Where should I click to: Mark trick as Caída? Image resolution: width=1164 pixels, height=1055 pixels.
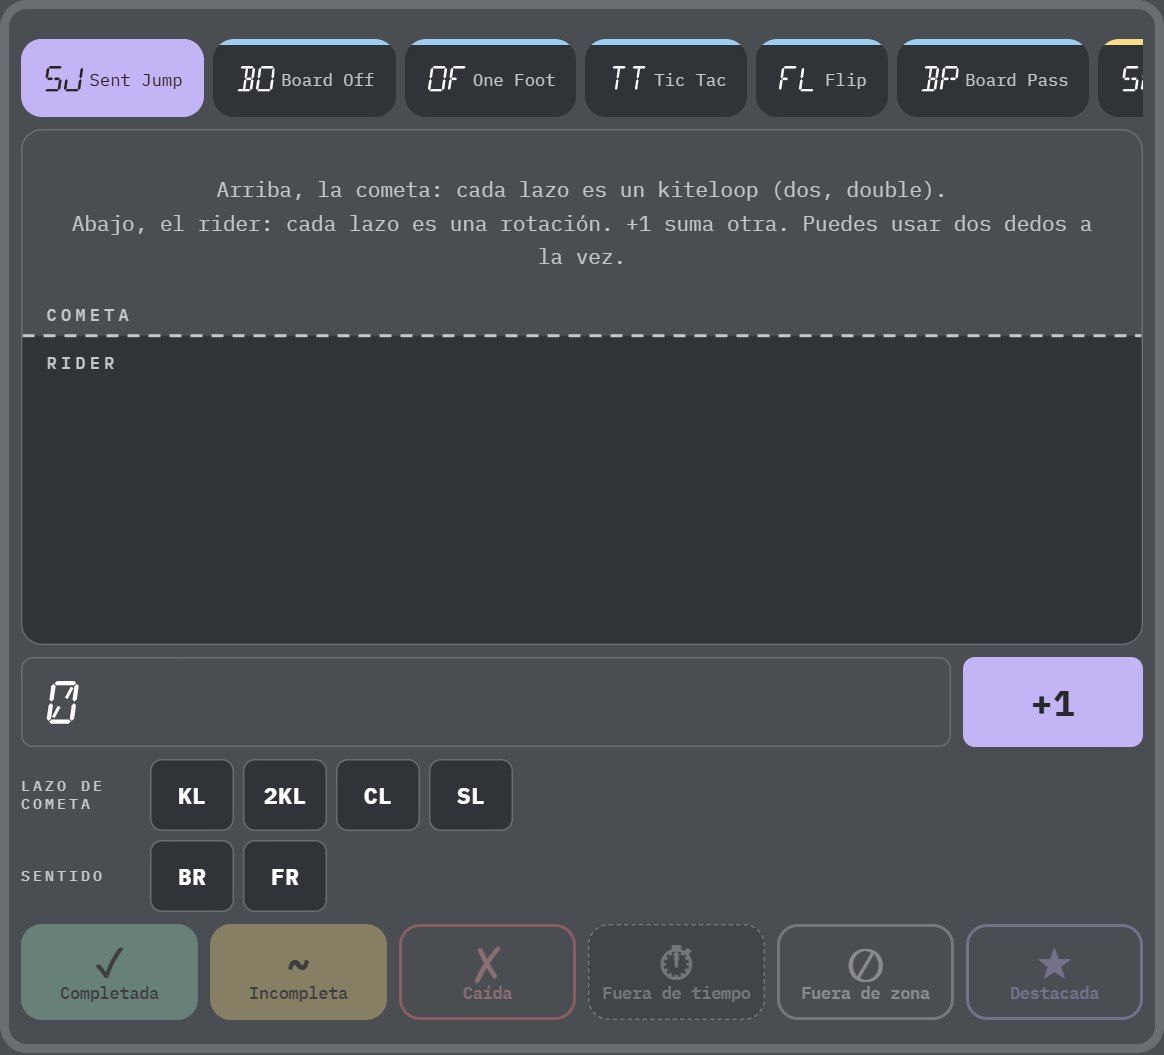(x=488, y=972)
